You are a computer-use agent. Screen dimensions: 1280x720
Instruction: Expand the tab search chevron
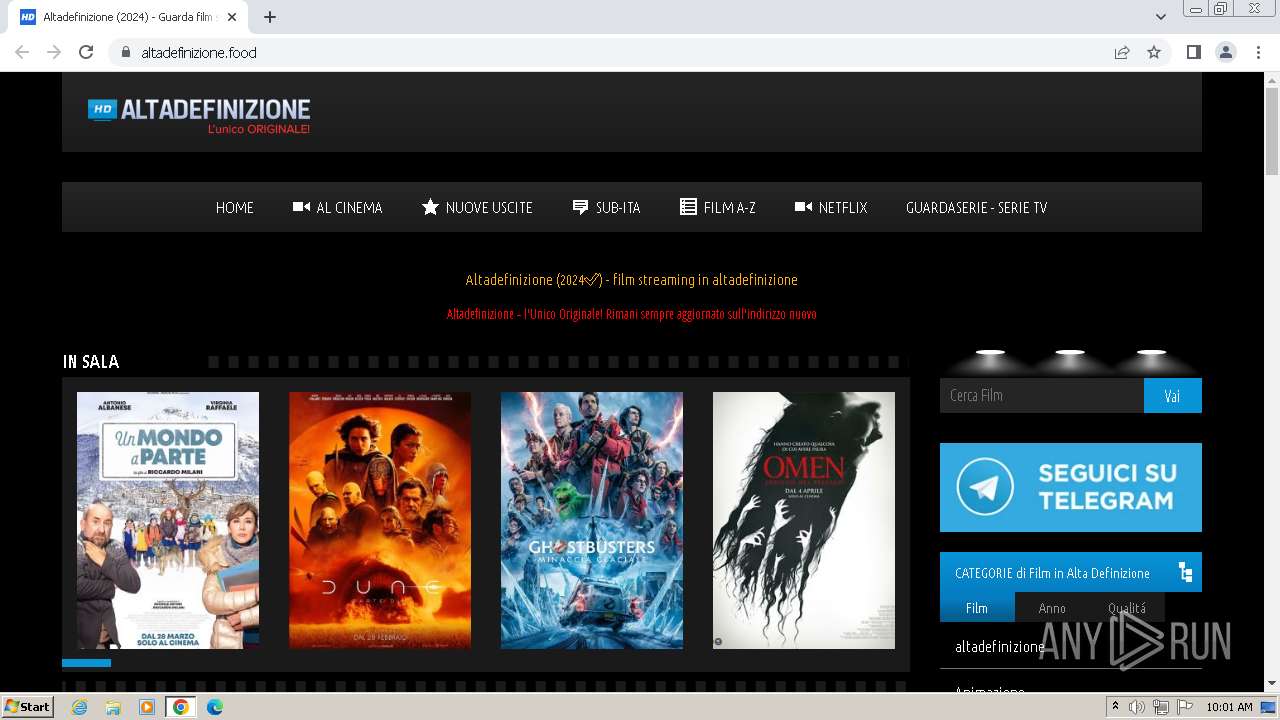tap(1161, 17)
